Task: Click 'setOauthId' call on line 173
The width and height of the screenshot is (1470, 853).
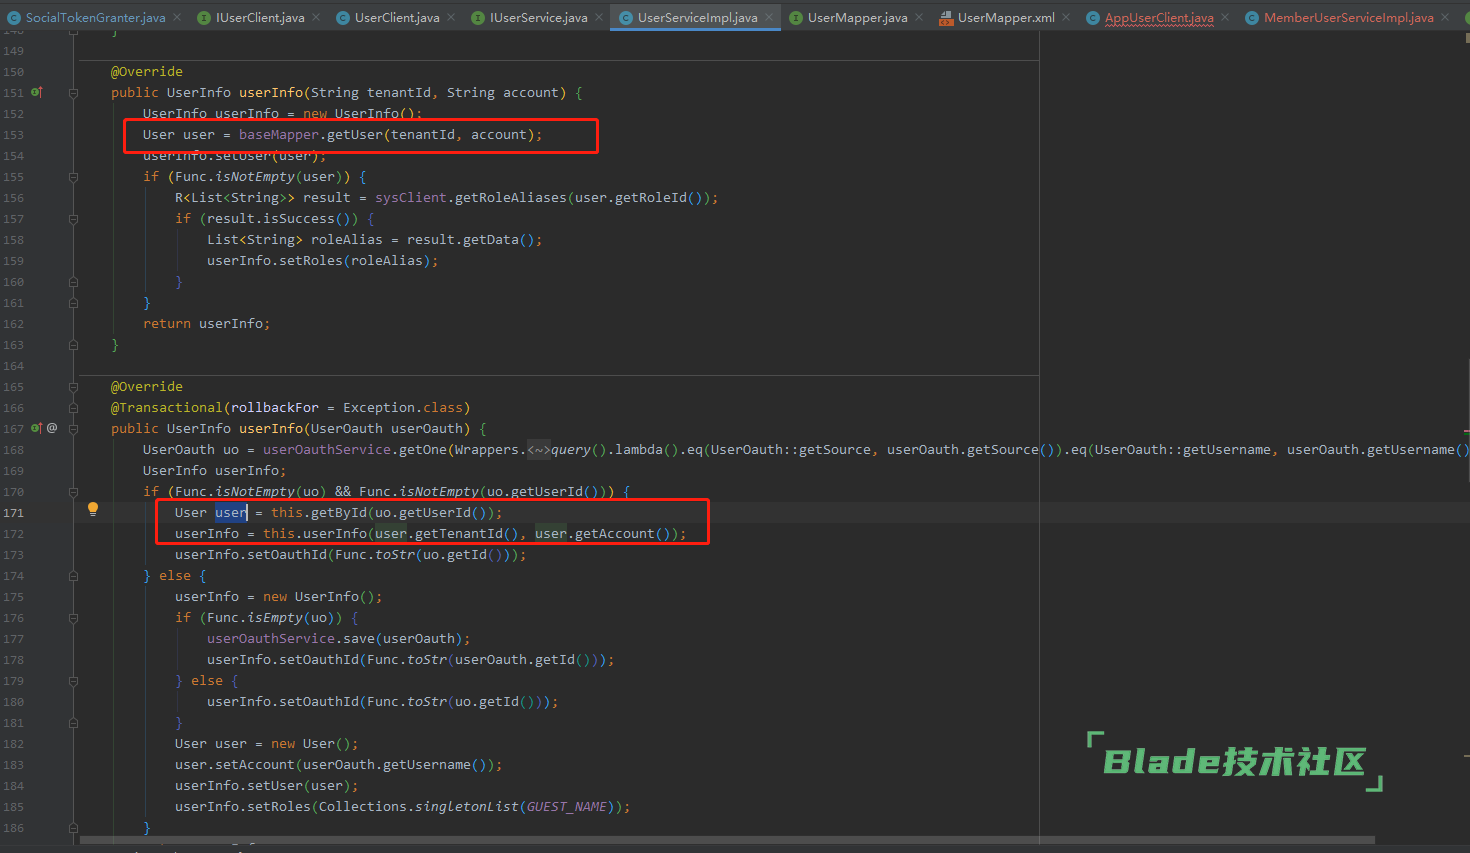Action: [287, 555]
